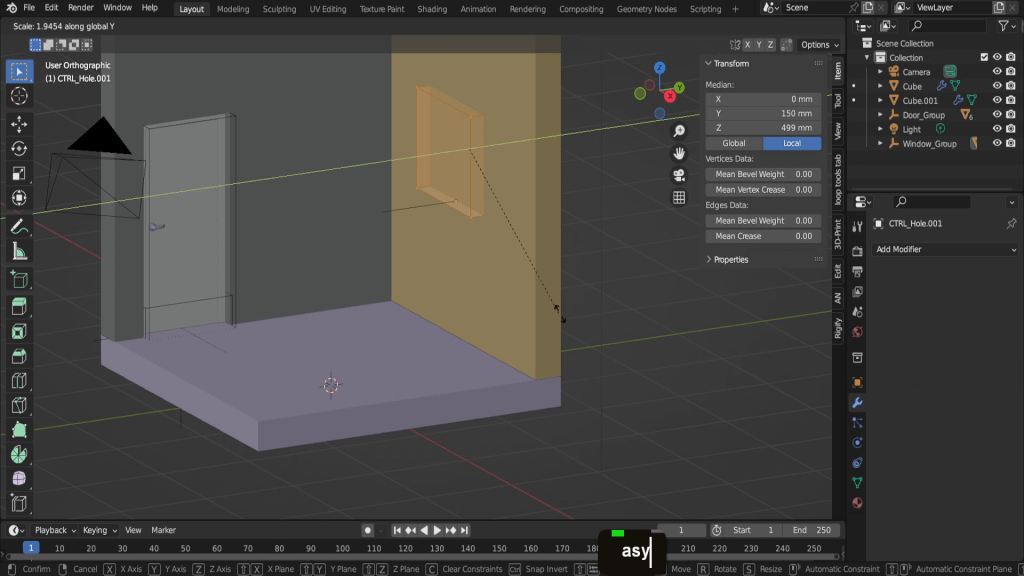The image size is (1024, 576).
Task: Select the Move tool in the toolbar
Action: 18,123
